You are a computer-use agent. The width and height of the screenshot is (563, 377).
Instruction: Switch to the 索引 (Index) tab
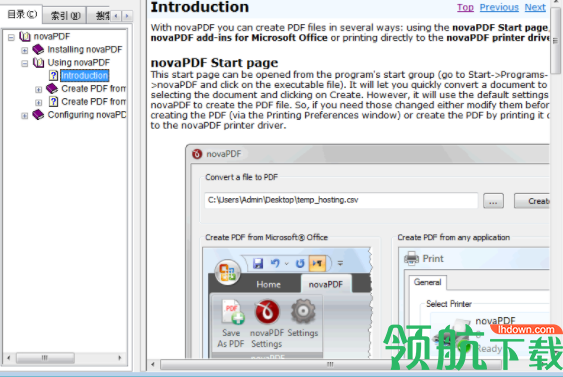coord(65,15)
